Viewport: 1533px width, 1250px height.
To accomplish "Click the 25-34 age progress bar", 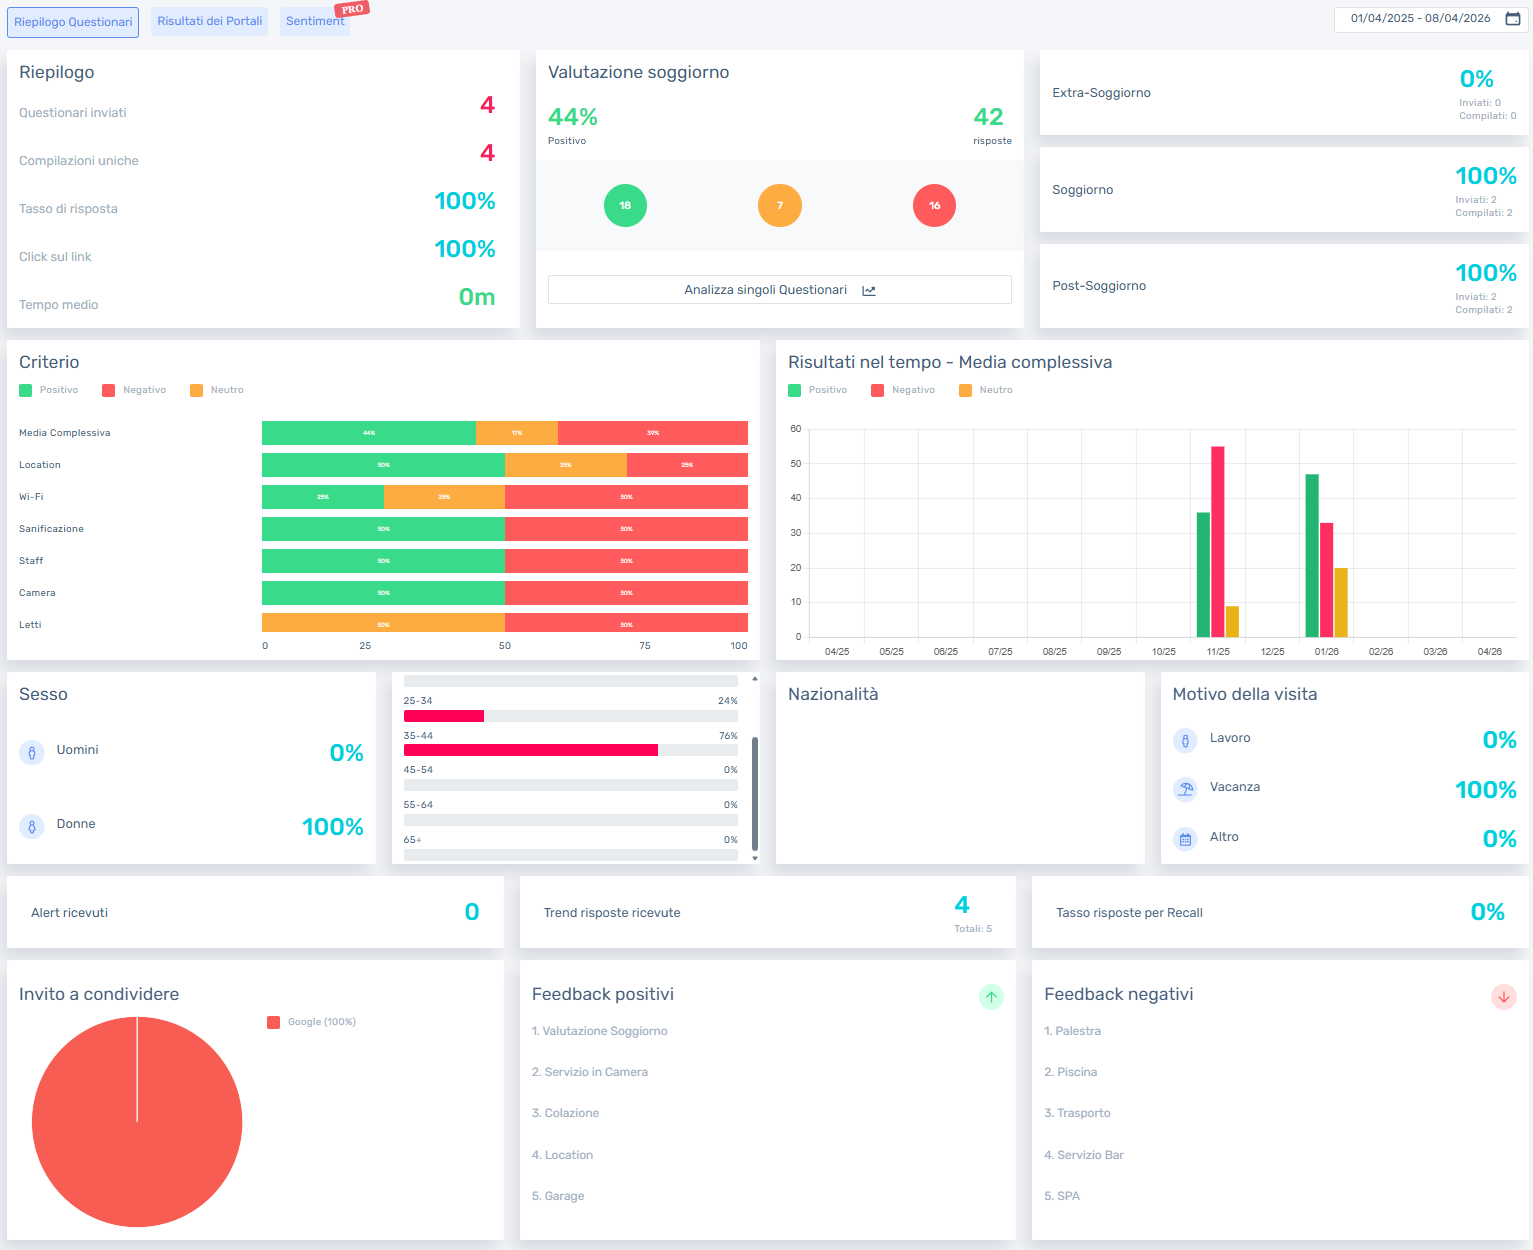I will point(571,716).
